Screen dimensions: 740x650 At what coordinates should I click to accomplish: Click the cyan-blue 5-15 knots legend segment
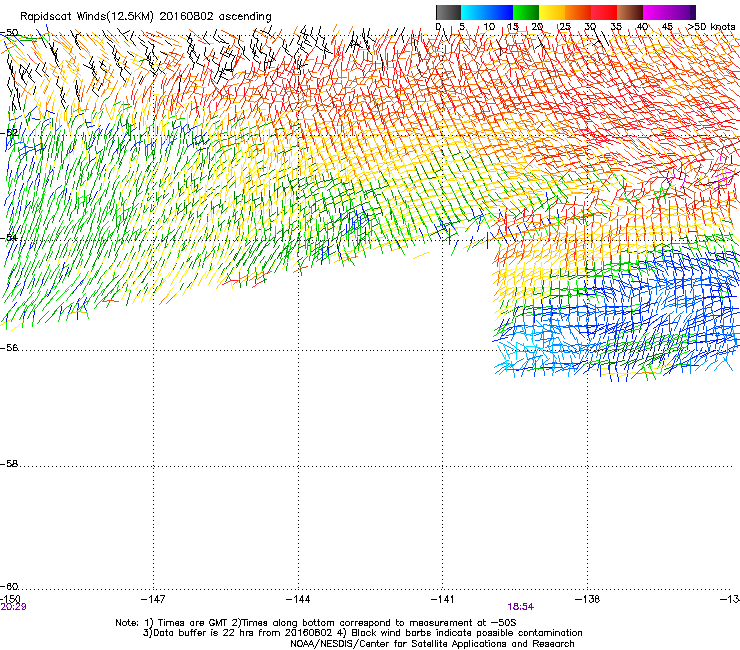point(487,12)
